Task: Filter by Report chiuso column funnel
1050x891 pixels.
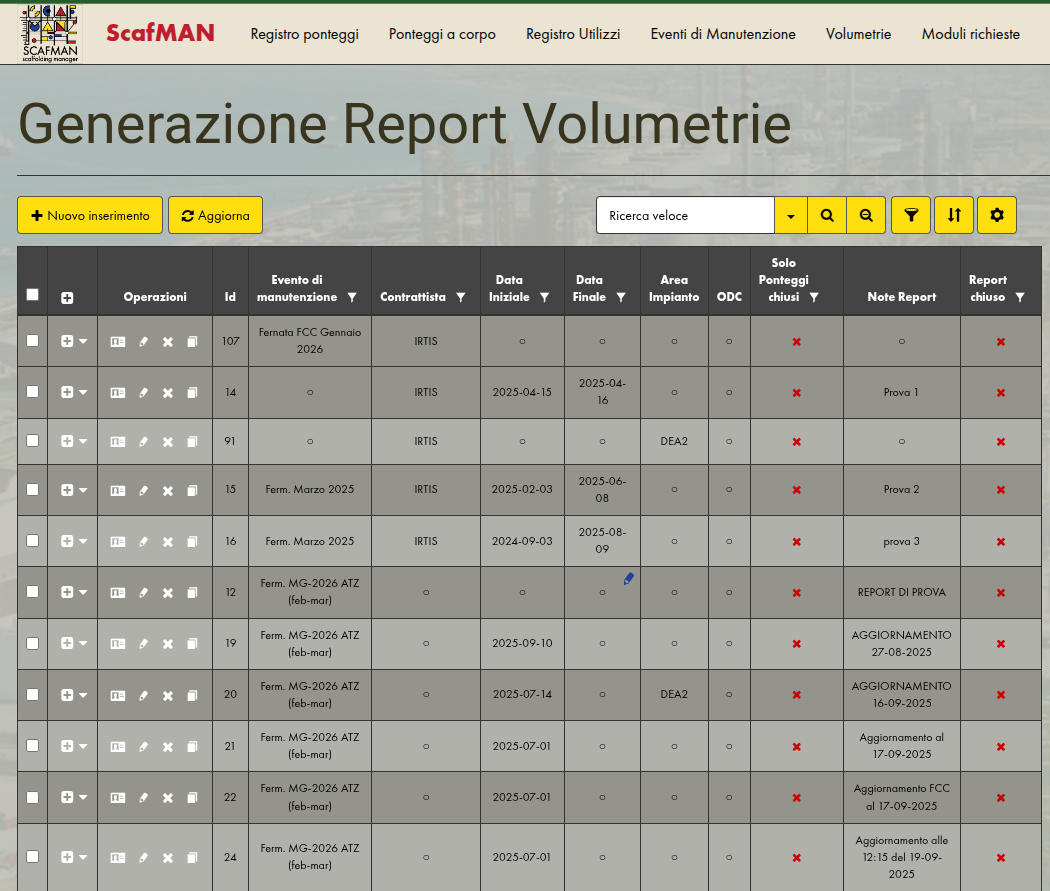Action: (1020, 297)
